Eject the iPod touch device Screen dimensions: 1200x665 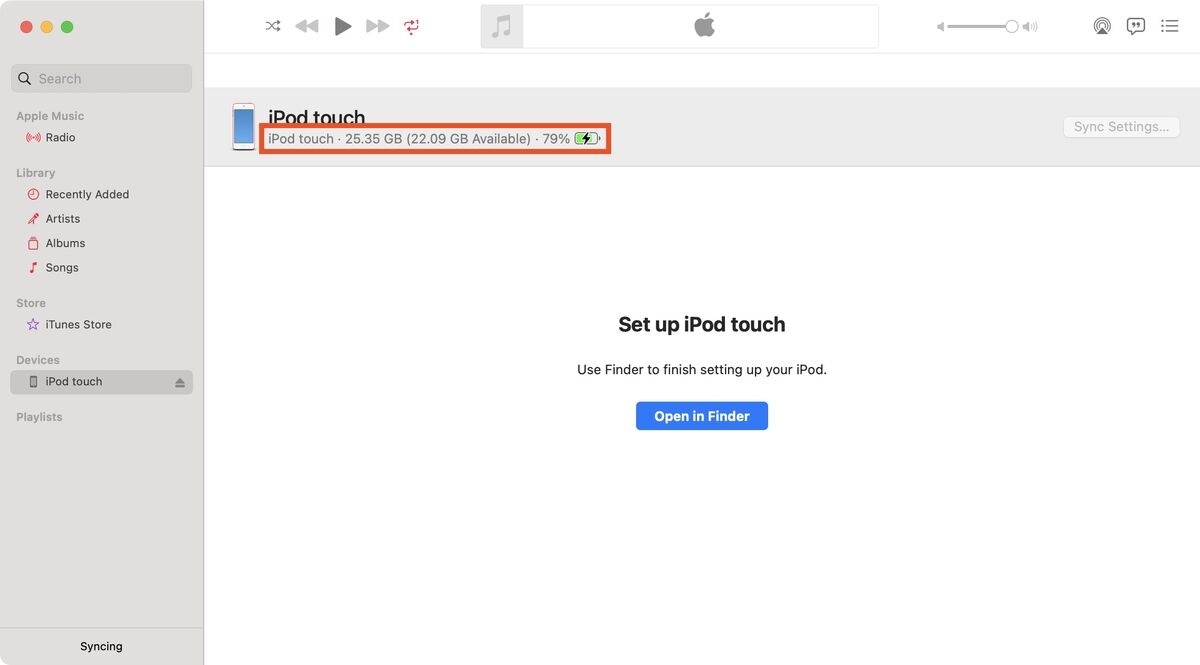(x=180, y=382)
